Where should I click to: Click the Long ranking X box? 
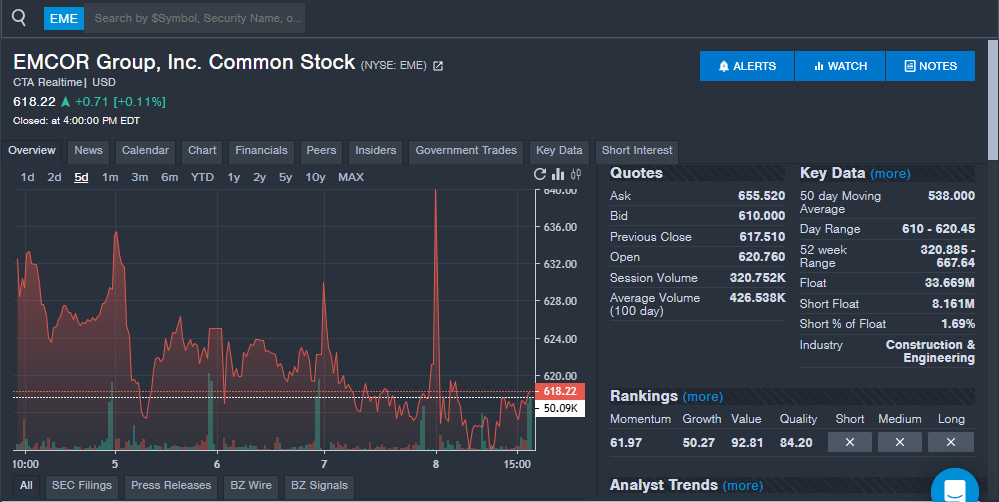(951, 442)
